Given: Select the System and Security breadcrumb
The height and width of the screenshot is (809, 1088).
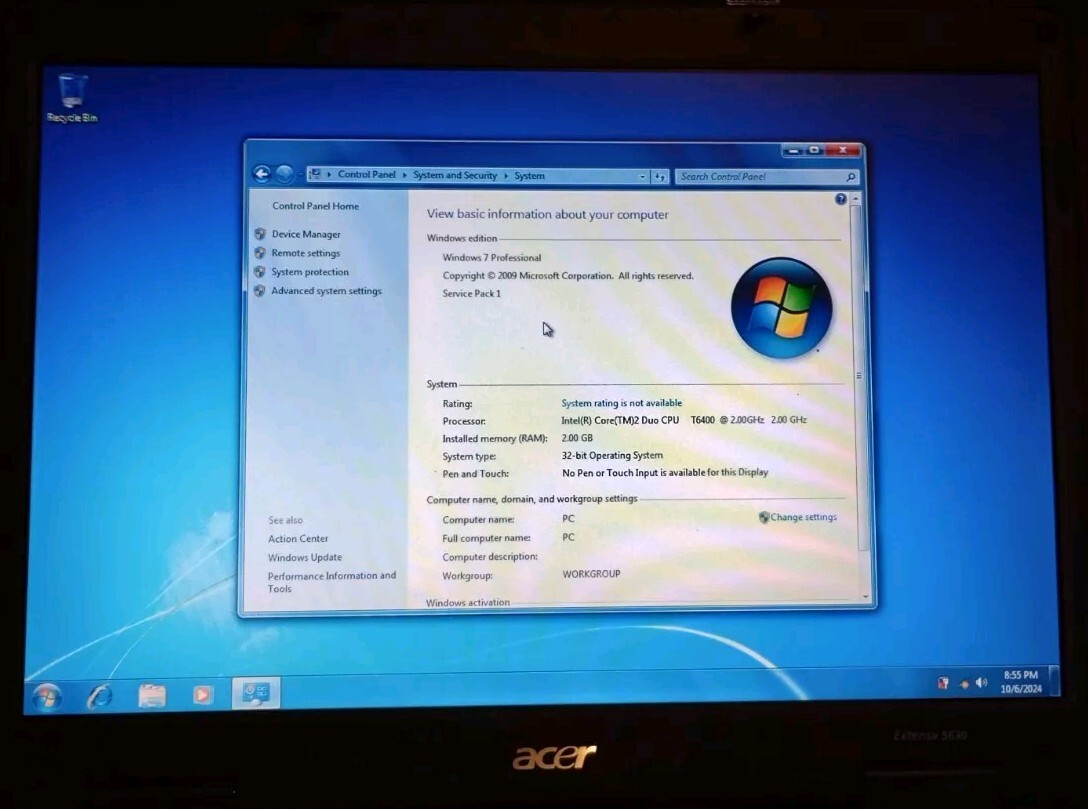Looking at the screenshot, I should pyautogui.click(x=455, y=175).
